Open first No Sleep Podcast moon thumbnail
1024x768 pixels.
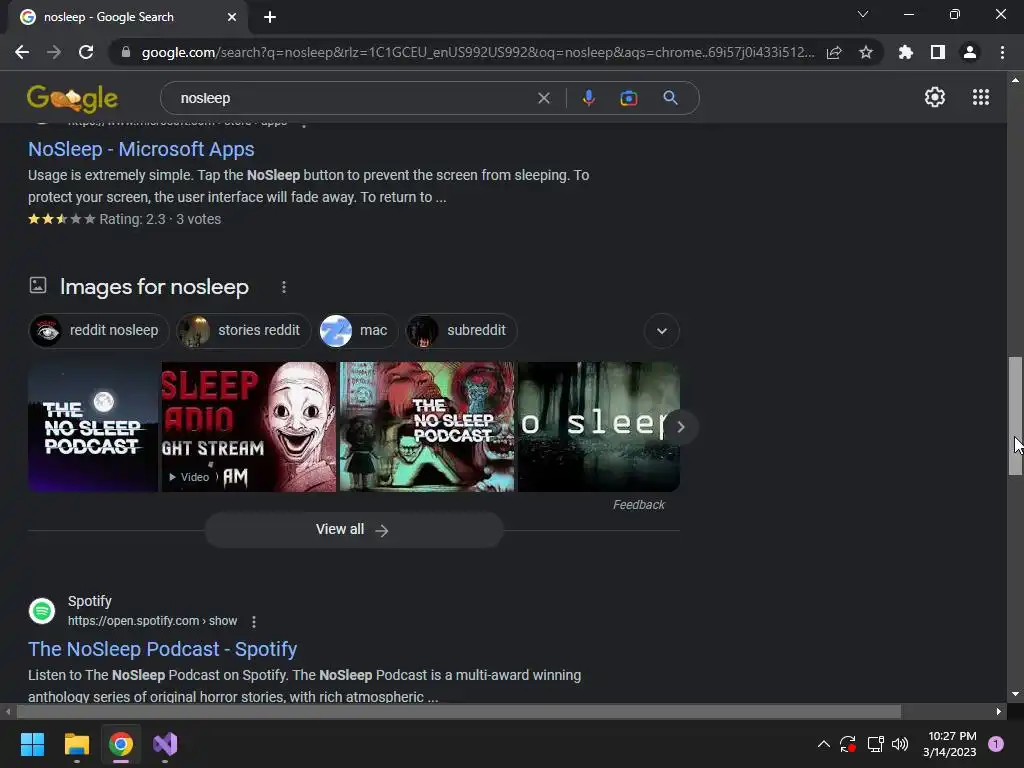click(93, 426)
